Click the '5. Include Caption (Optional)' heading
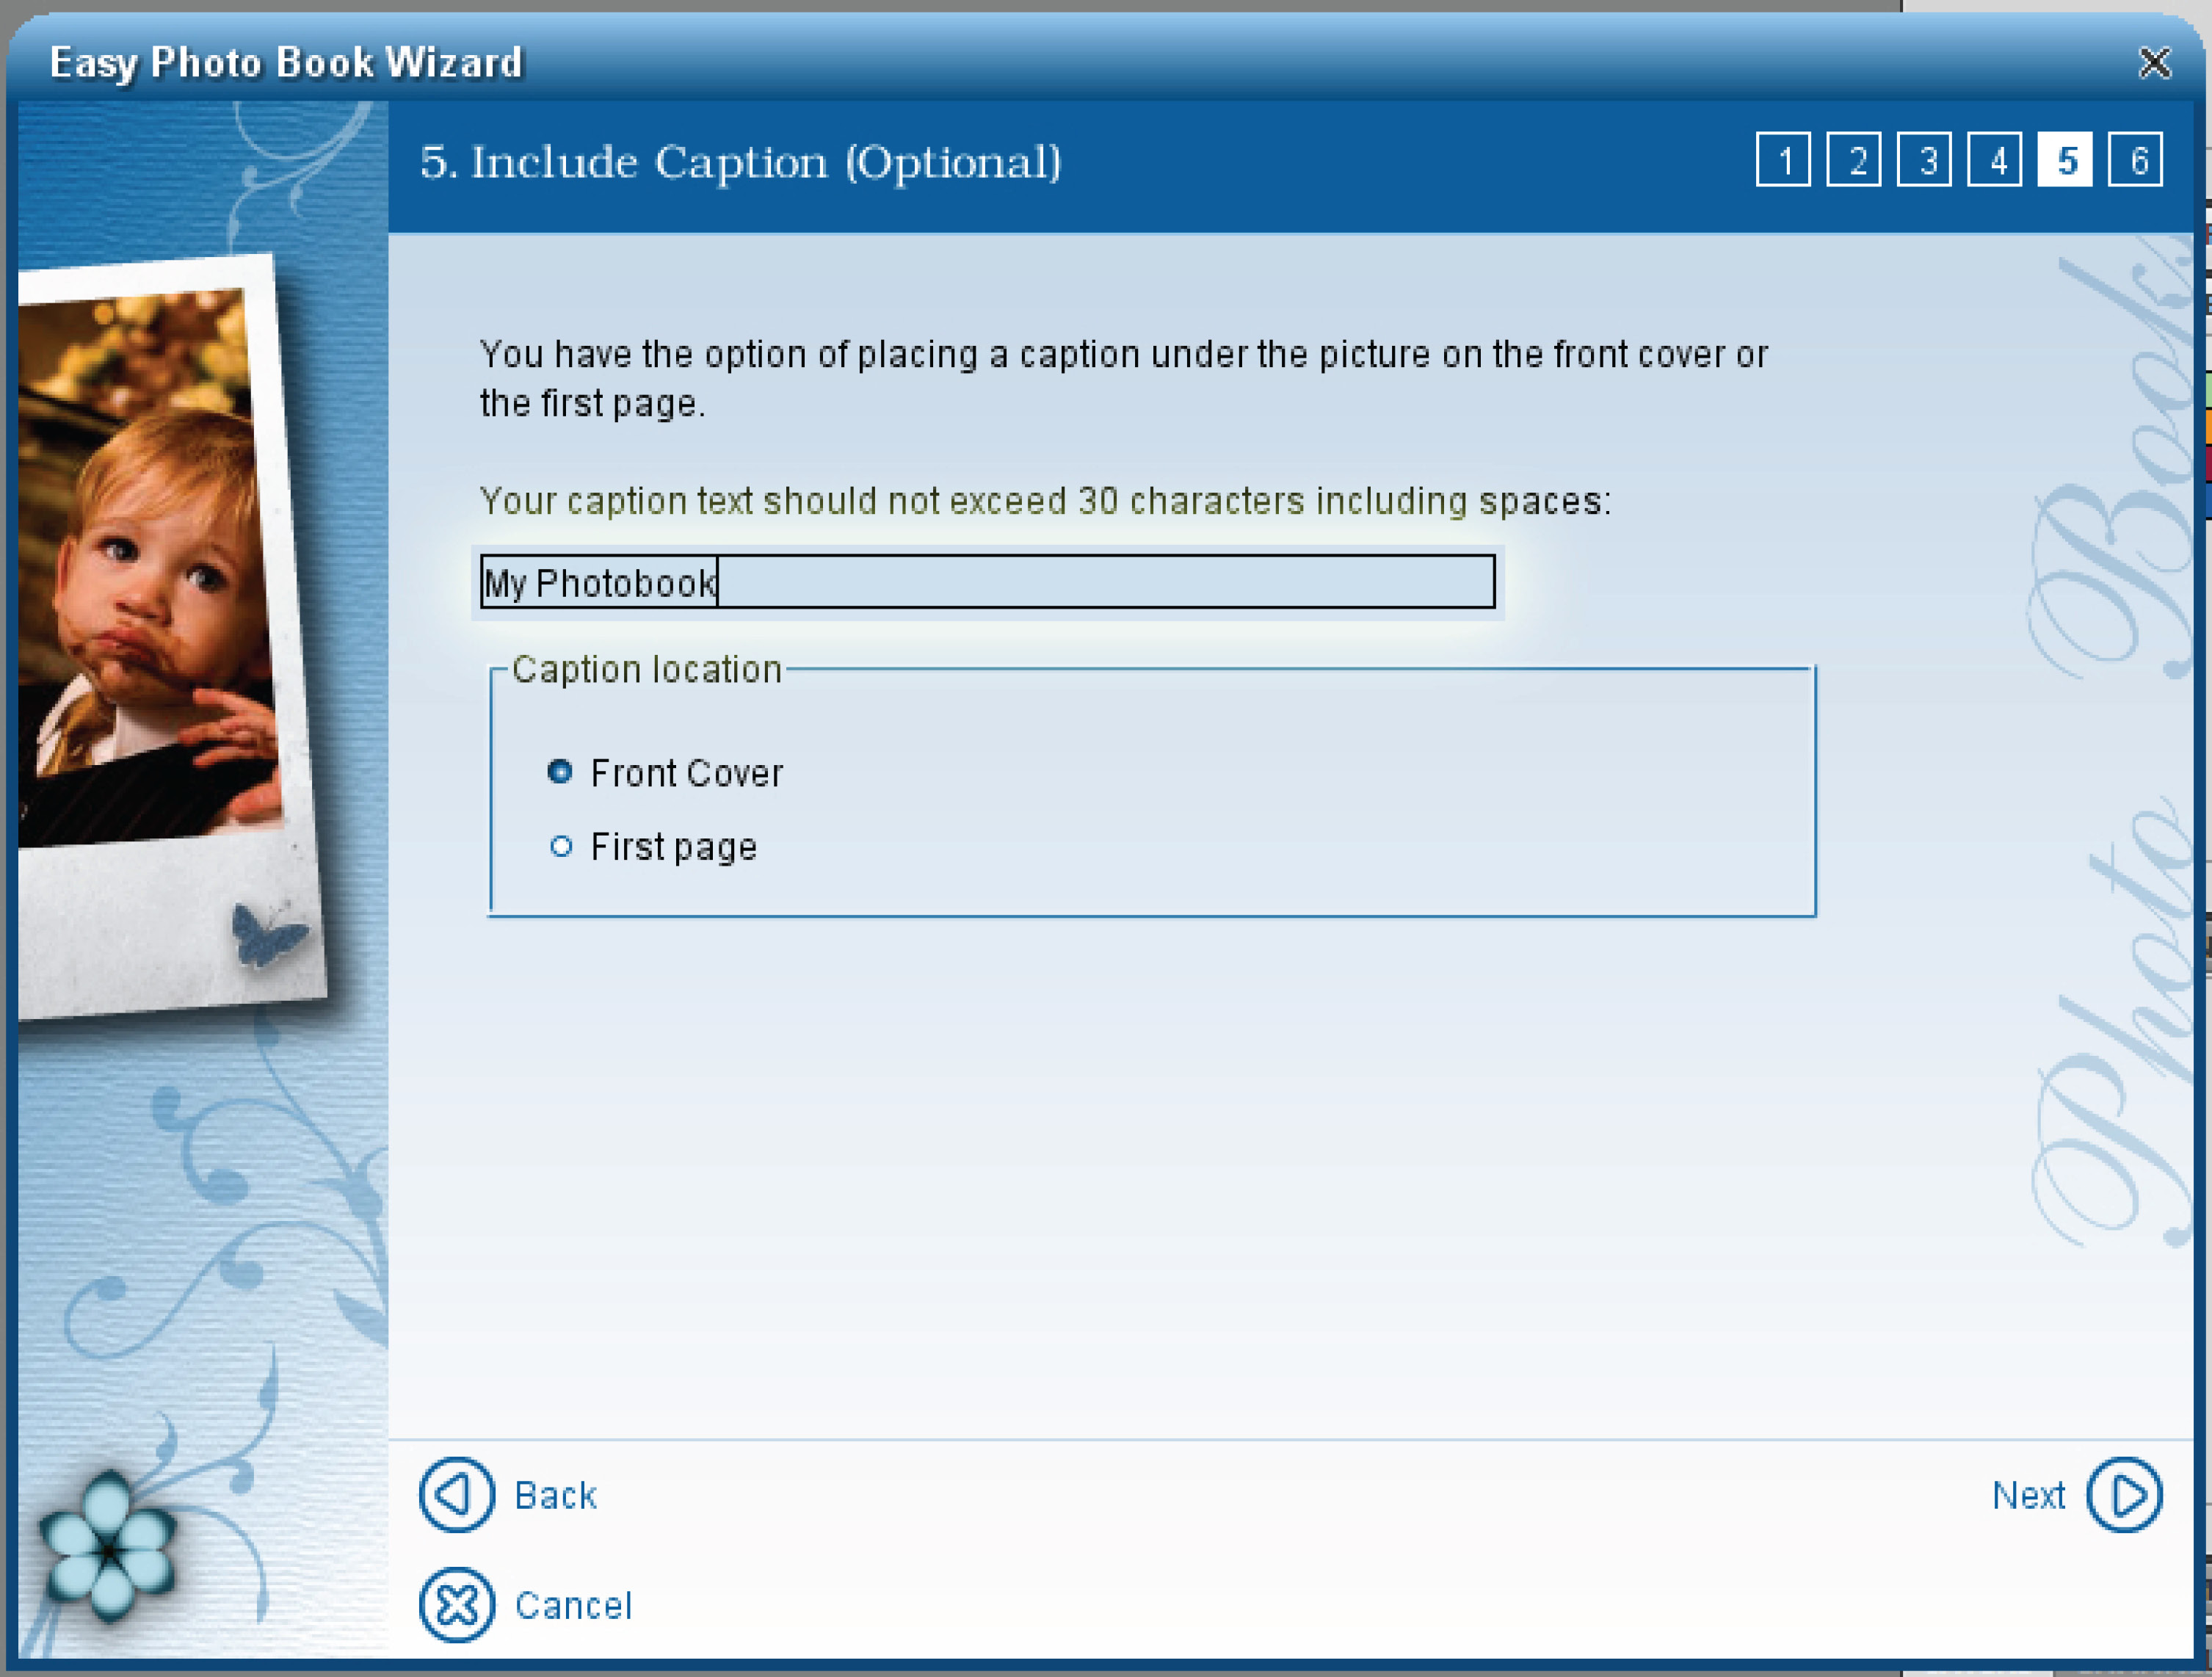Screen dimensions: 2212x1677 pos(741,163)
